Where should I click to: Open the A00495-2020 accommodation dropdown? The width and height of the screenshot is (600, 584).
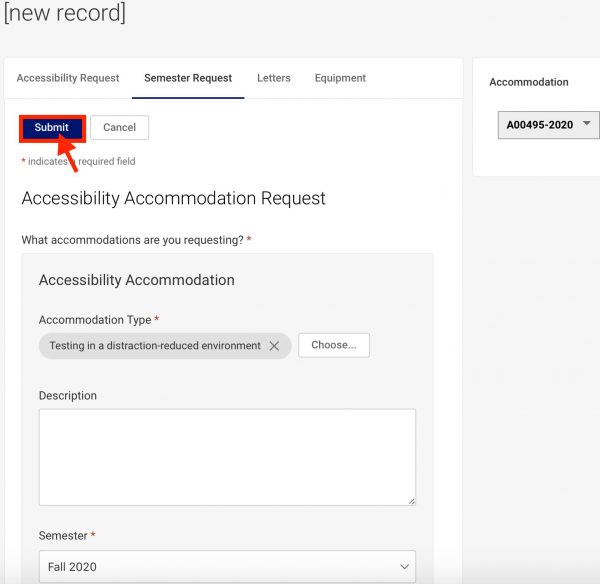click(x=548, y=125)
